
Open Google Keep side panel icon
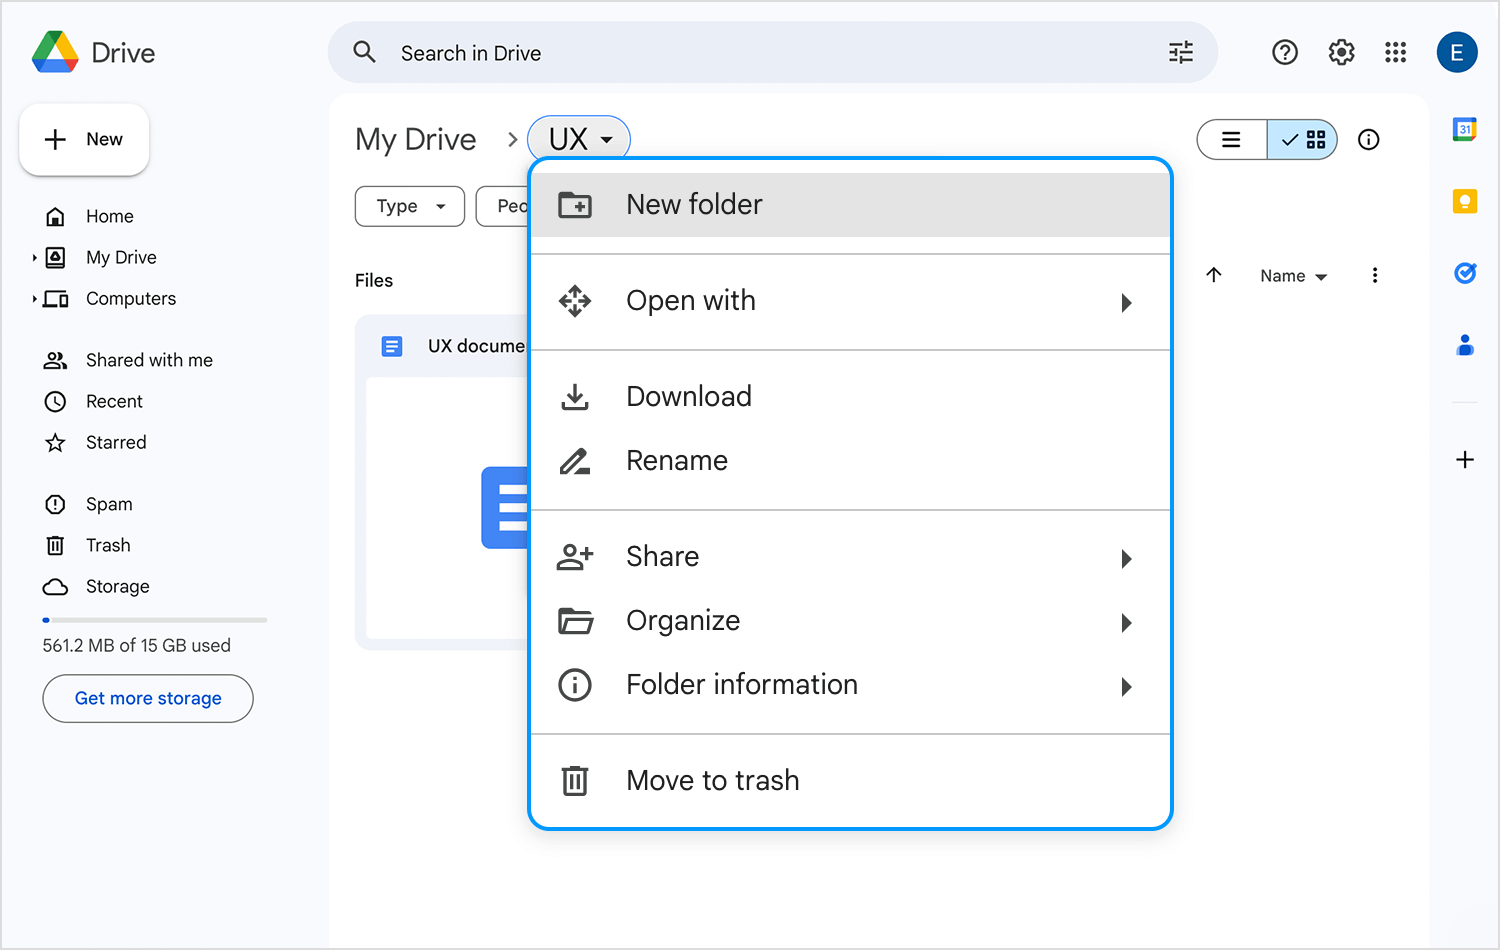pos(1465,201)
